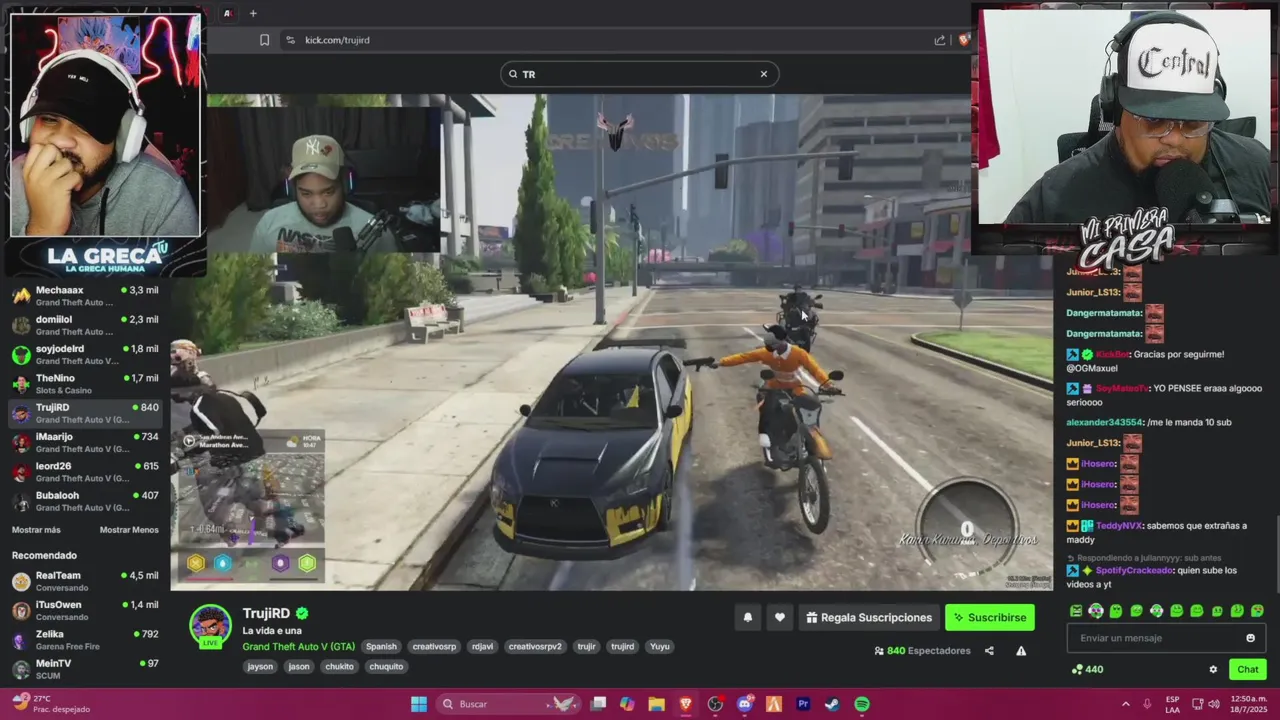The width and height of the screenshot is (1280, 720).
Task: Expand list with Mostrar más
Action: click(x=36, y=530)
